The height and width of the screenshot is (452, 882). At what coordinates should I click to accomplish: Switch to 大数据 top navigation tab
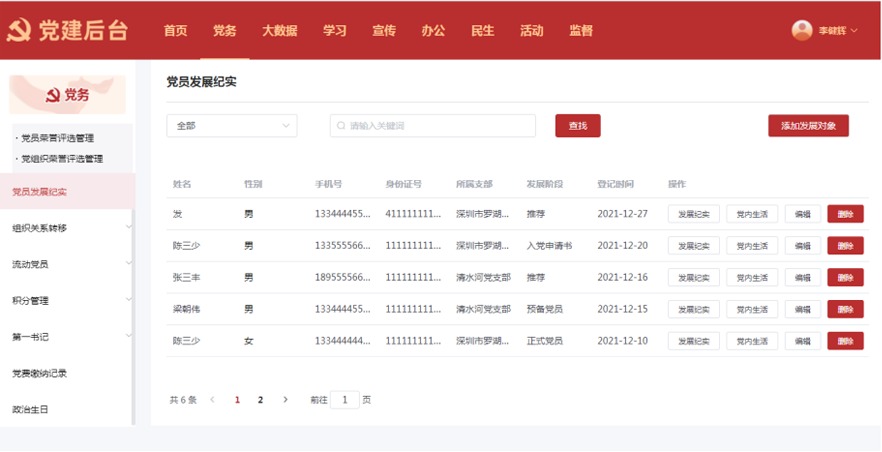(280, 30)
